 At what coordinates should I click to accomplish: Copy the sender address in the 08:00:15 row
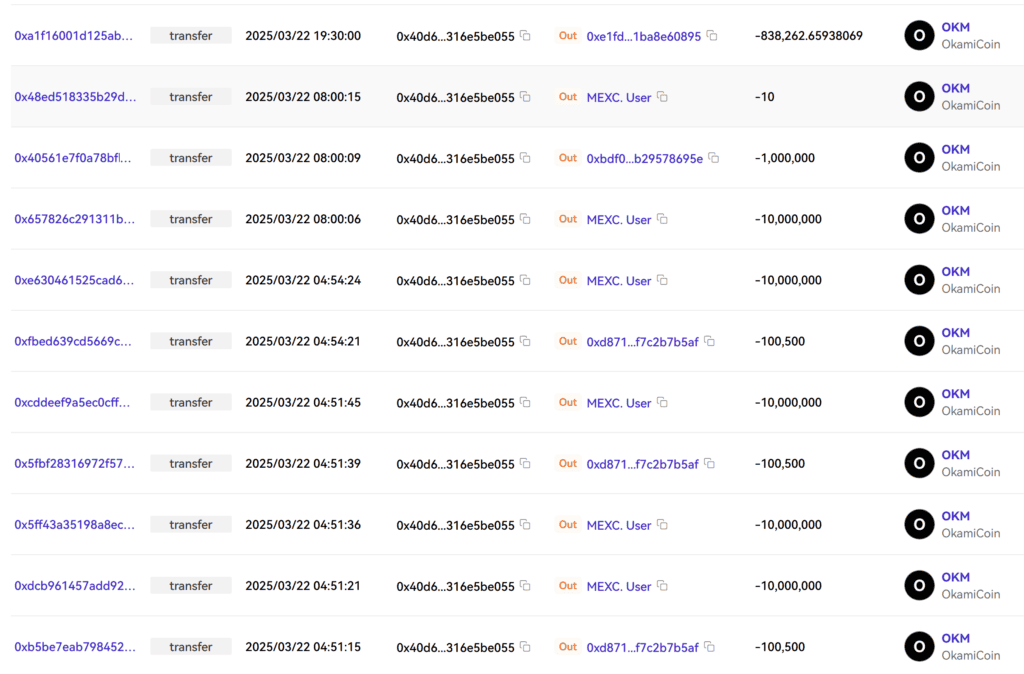tap(525, 97)
